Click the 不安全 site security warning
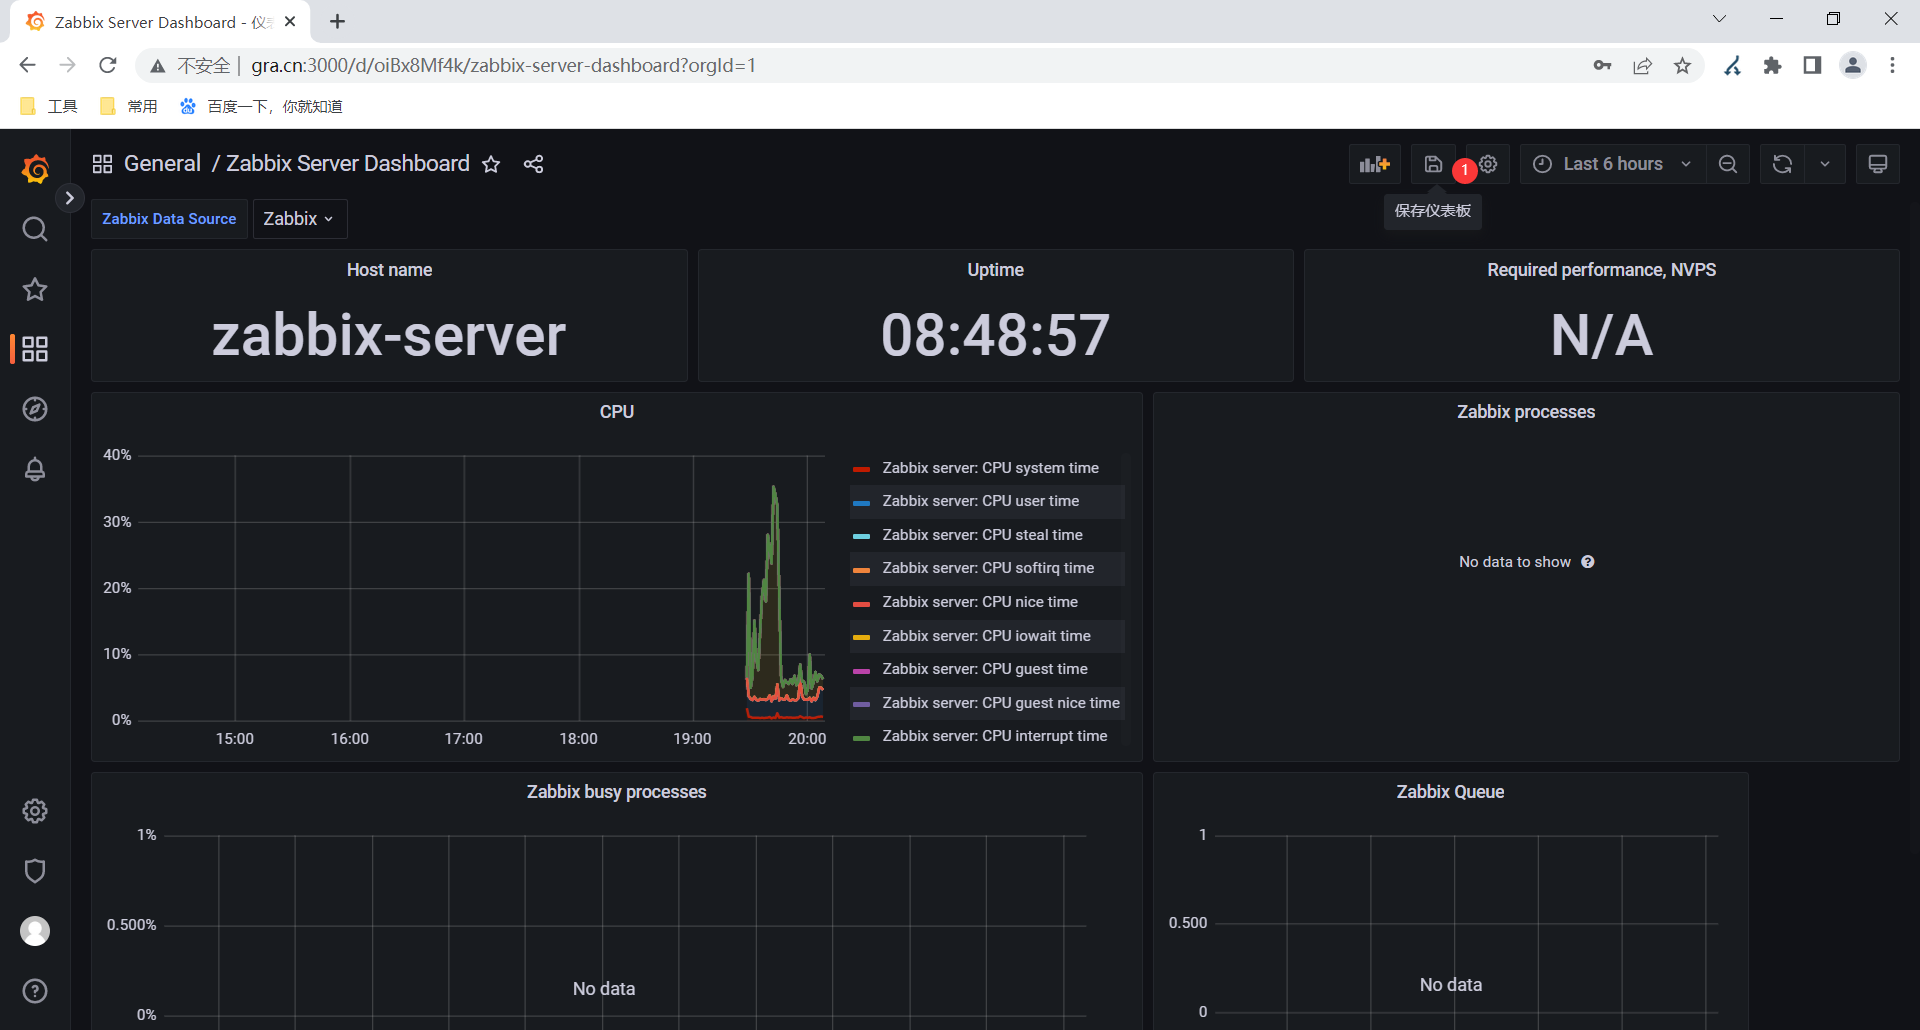The image size is (1920, 1030). click(x=191, y=66)
